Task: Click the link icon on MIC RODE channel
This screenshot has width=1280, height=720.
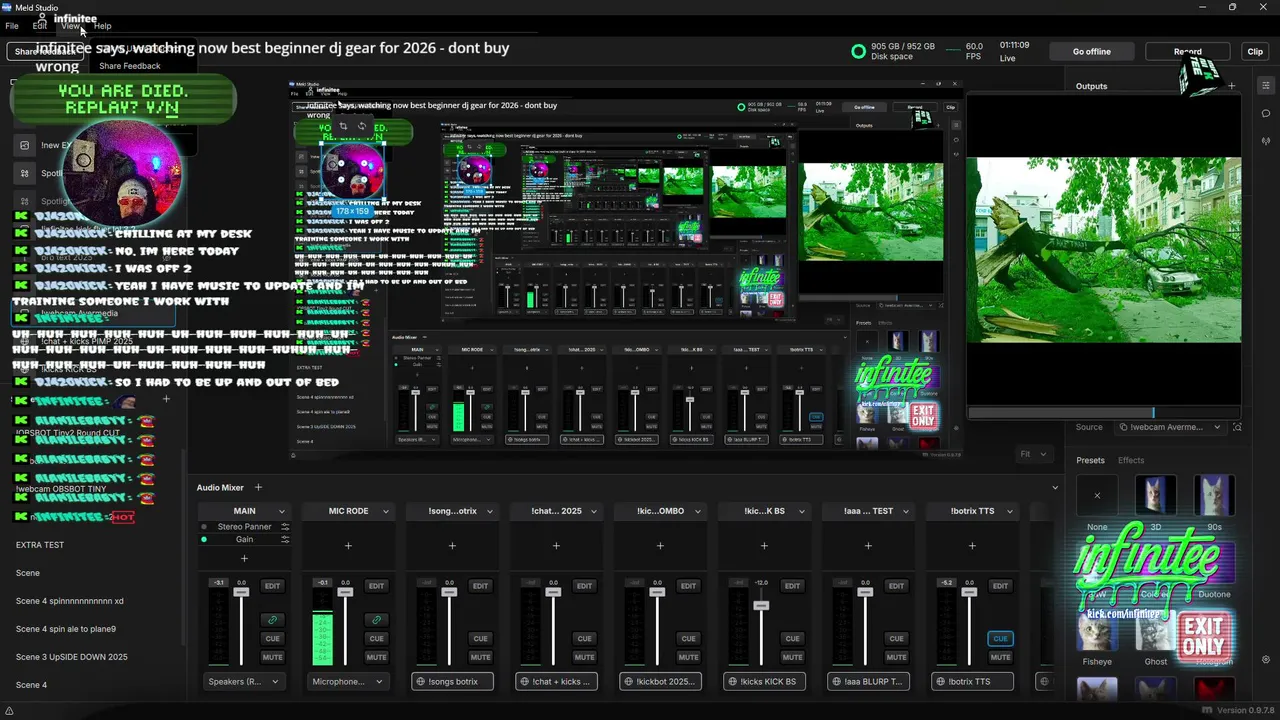Action: pos(376,620)
